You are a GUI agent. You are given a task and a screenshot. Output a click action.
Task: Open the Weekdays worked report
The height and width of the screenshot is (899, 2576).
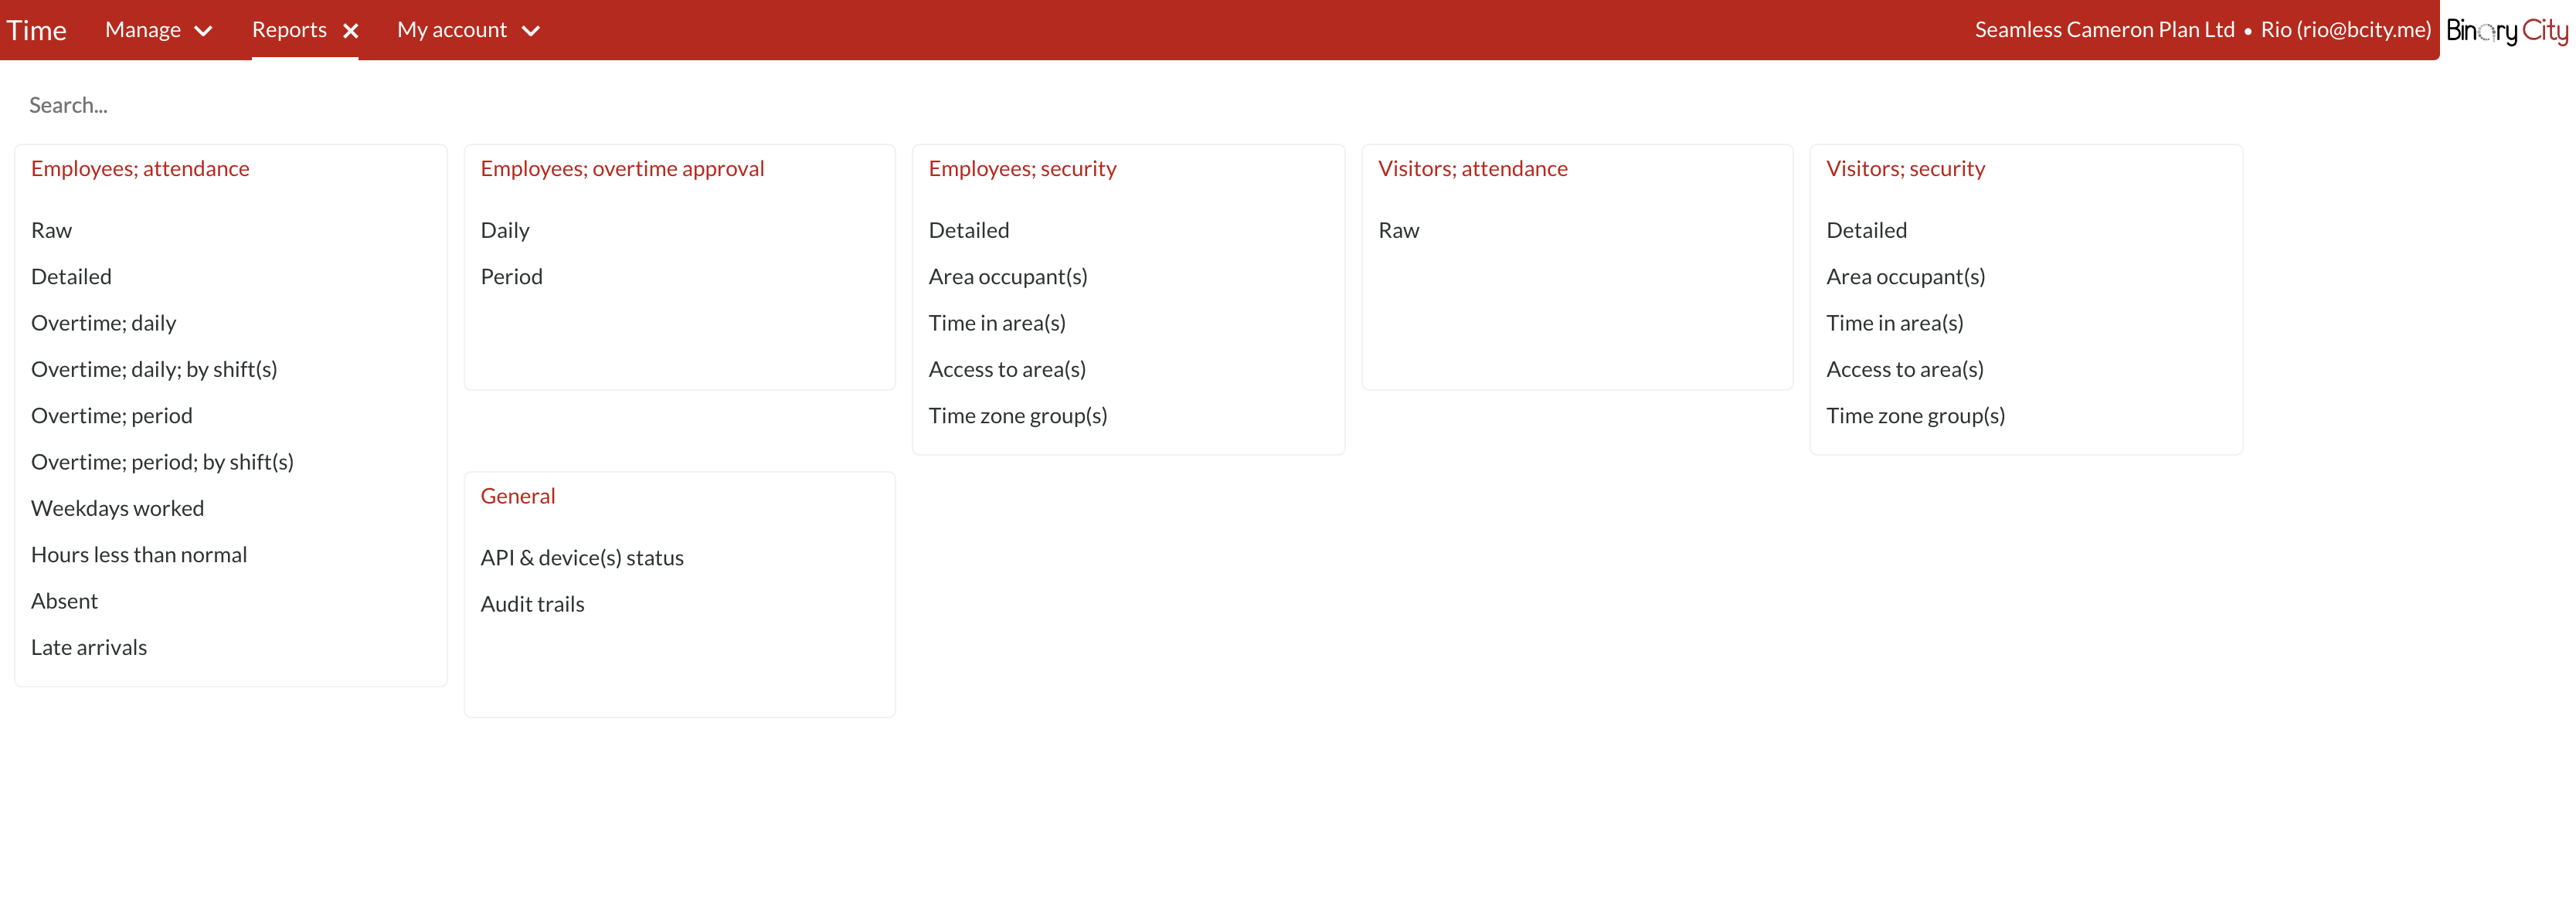point(117,508)
